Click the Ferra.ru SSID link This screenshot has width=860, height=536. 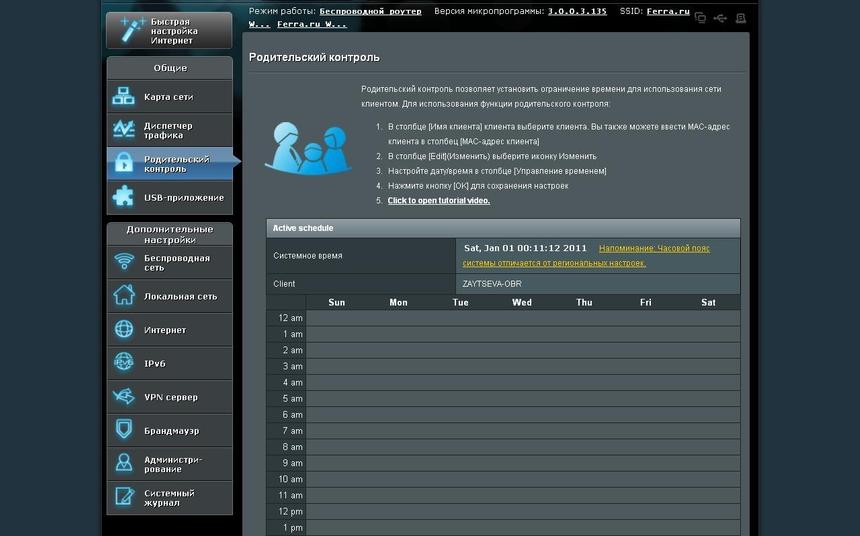[668, 11]
